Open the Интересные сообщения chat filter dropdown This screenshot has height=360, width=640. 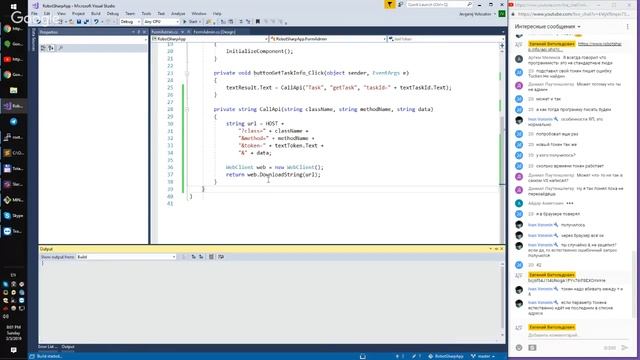pos(547,27)
